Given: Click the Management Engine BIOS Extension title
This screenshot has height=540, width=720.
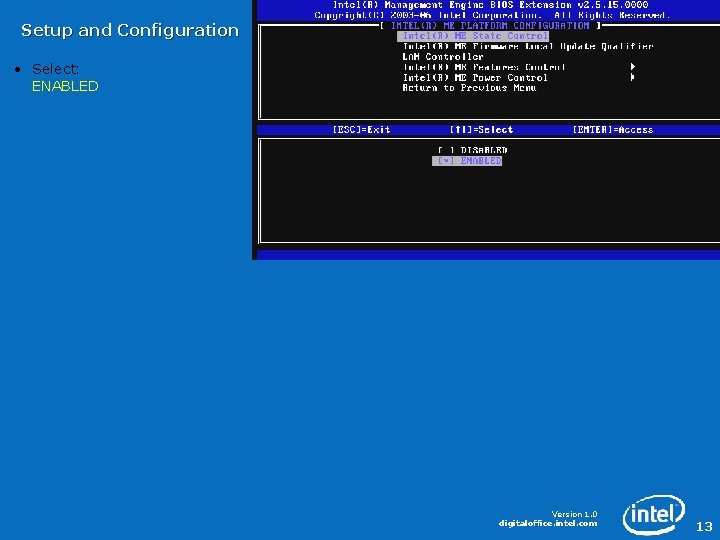Looking at the screenshot, I should pyautogui.click(x=490, y=5).
